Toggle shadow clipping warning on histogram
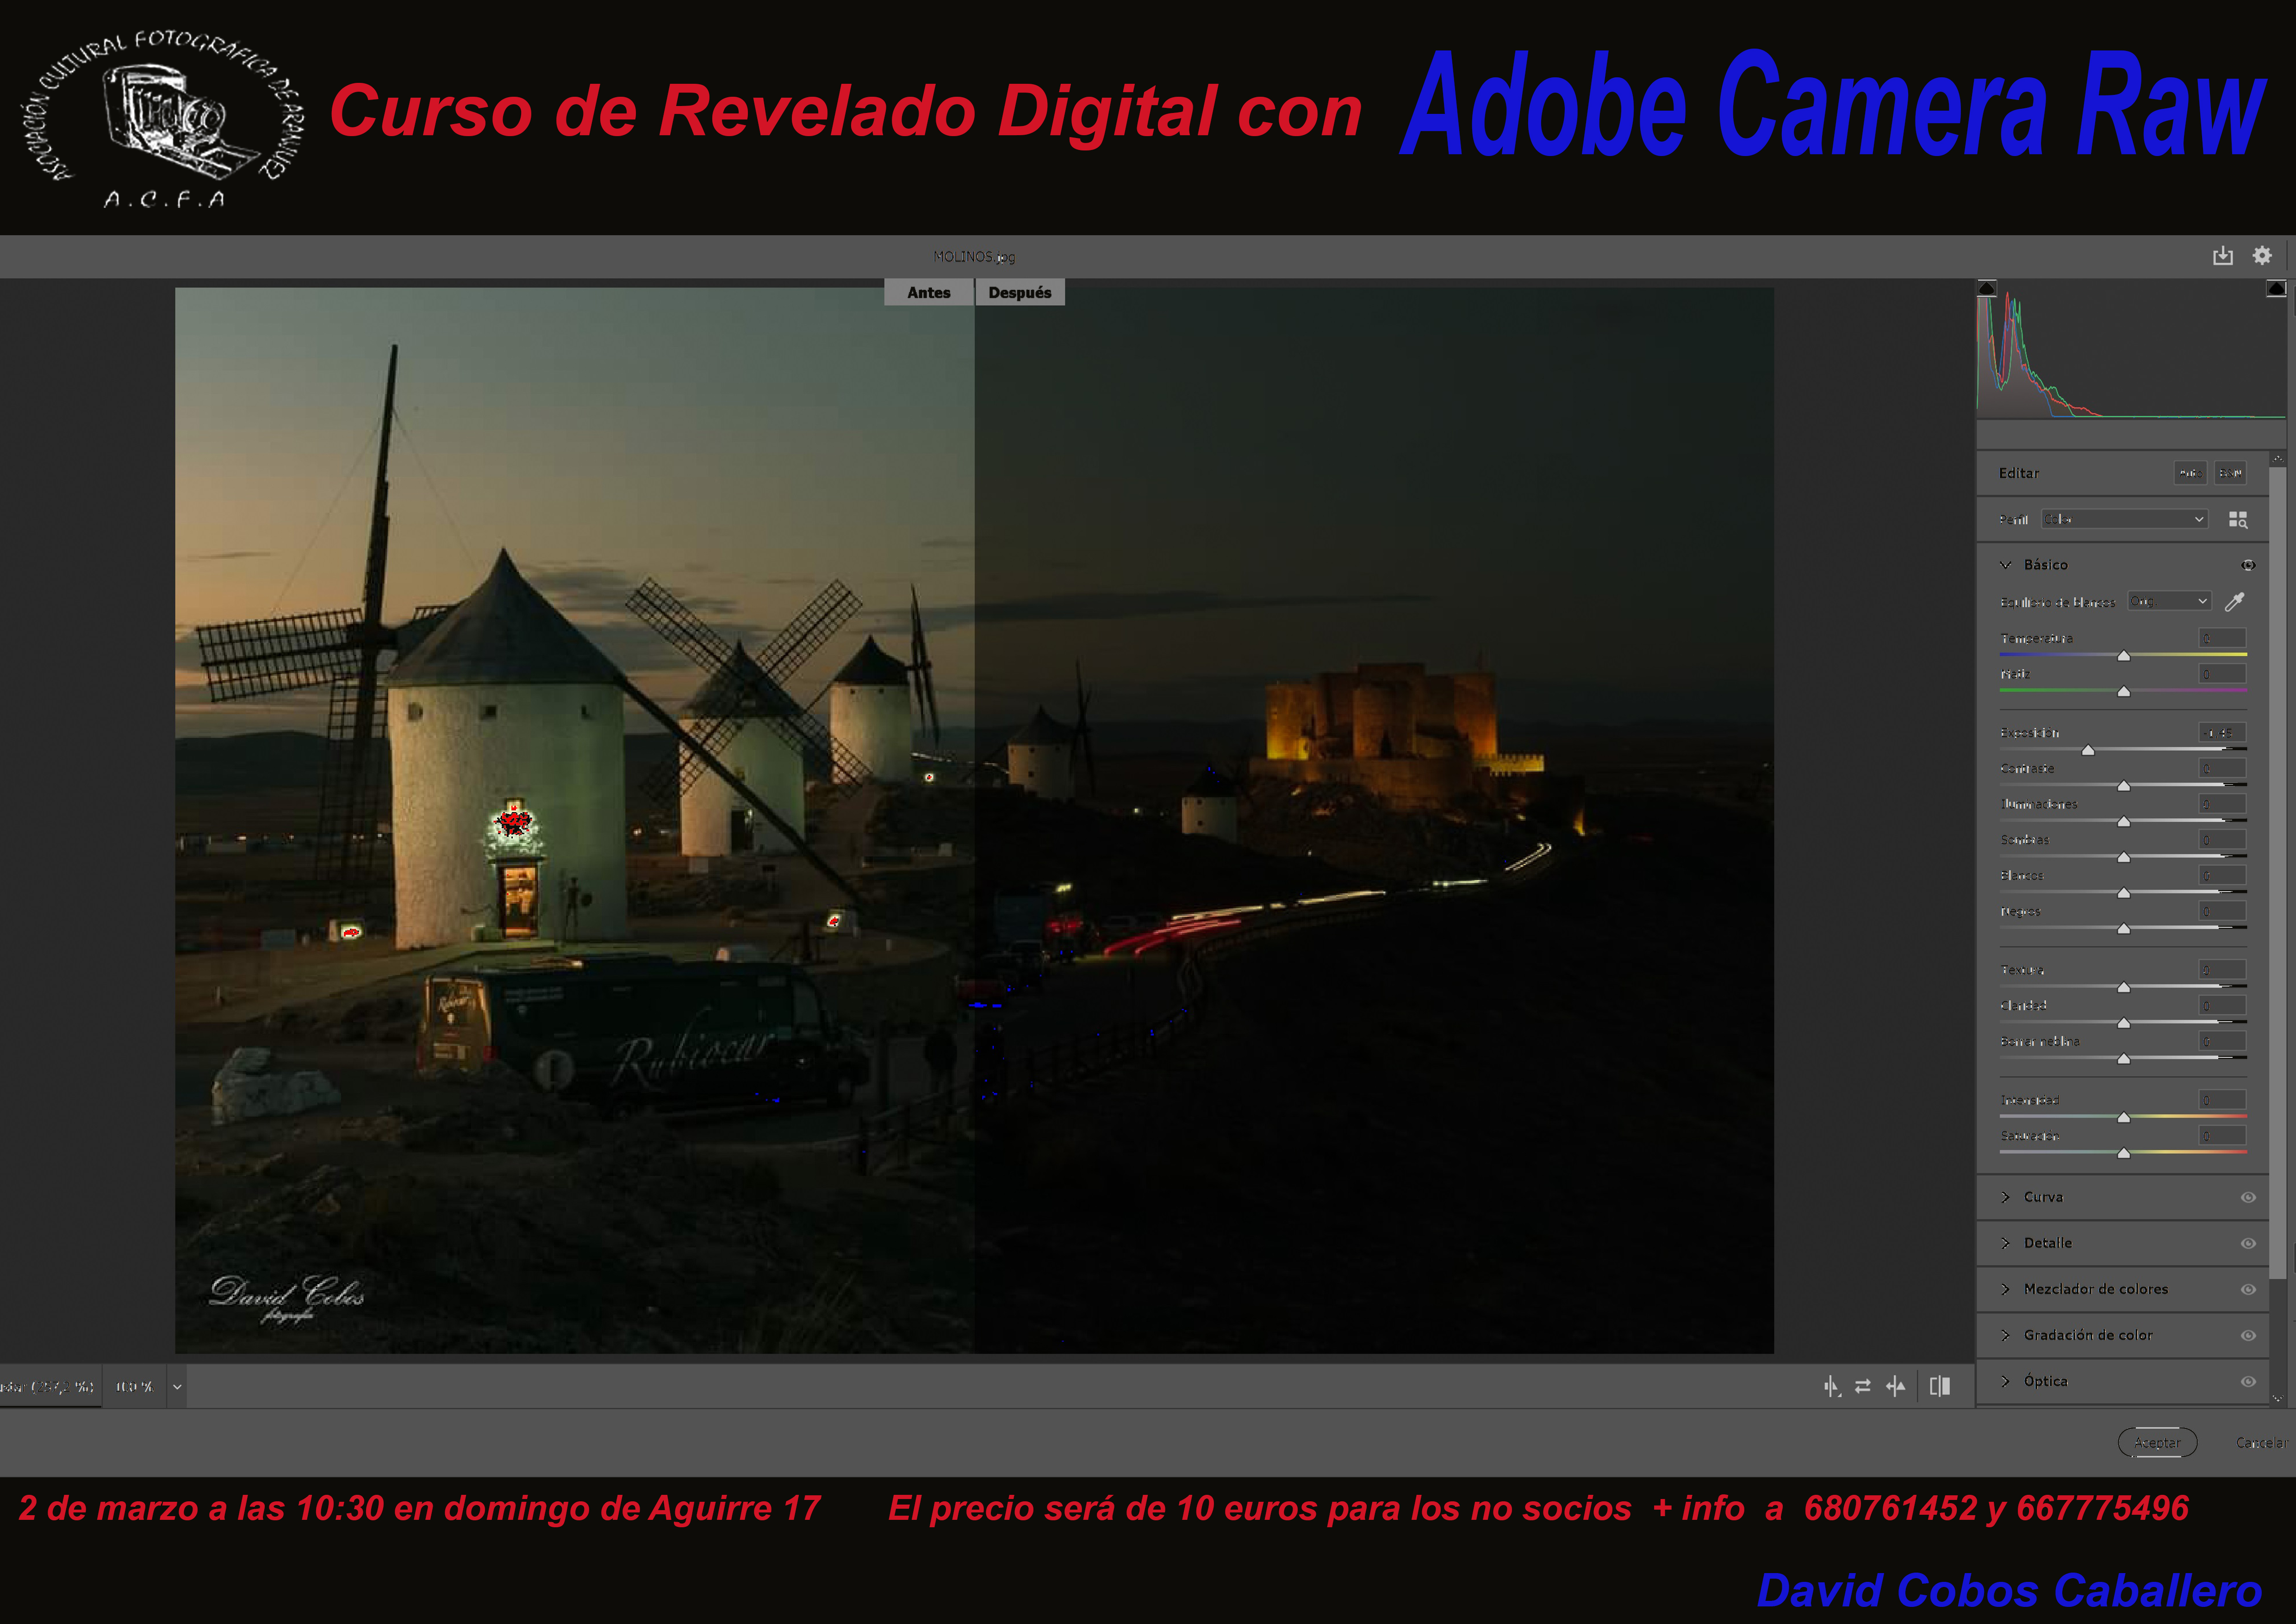 pyautogui.click(x=1987, y=289)
